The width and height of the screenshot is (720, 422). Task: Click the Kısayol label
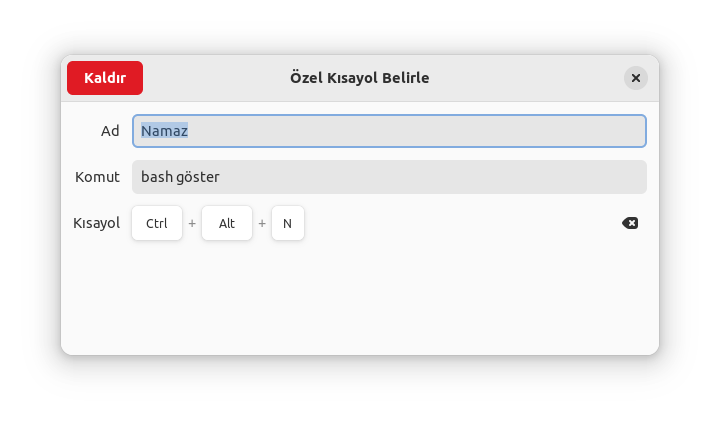(x=96, y=223)
